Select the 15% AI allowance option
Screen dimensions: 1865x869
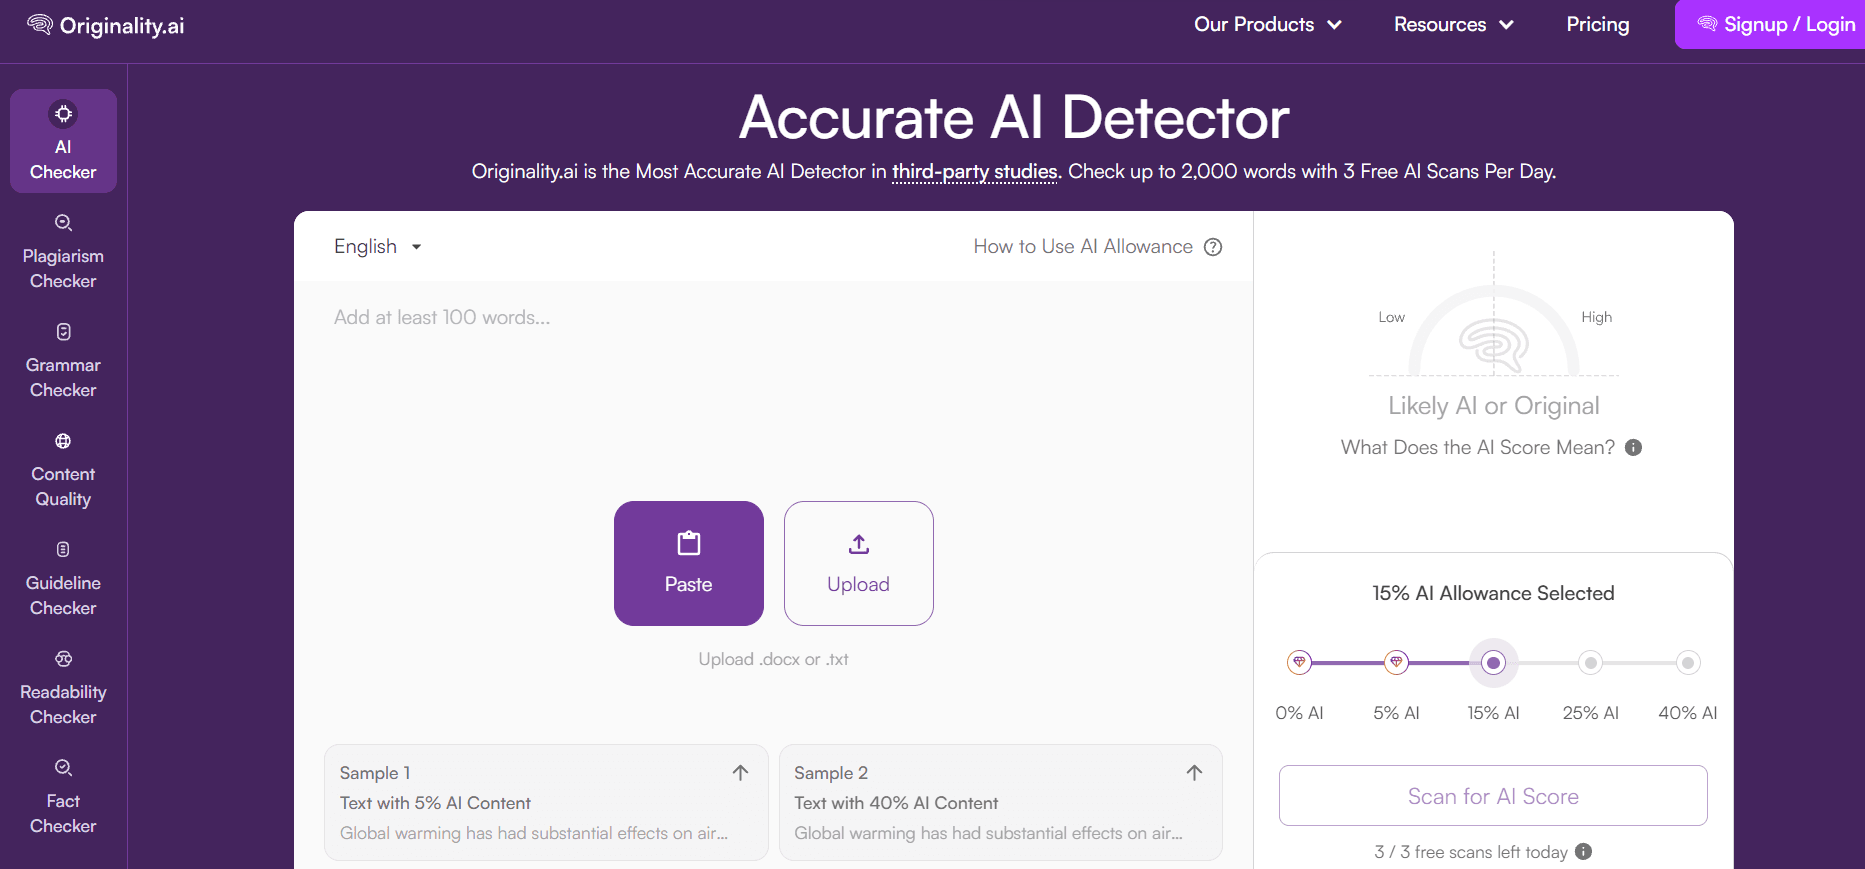pyautogui.click(x=1494, y=662)
